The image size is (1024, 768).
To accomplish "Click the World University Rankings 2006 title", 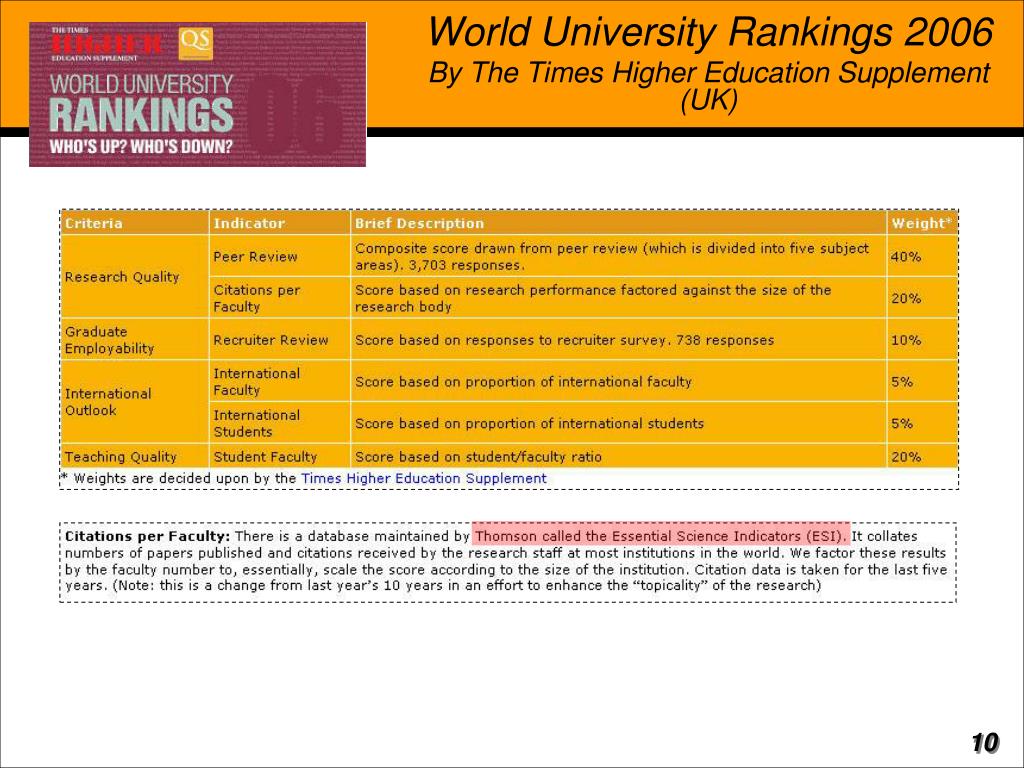I will click(711, 31).
